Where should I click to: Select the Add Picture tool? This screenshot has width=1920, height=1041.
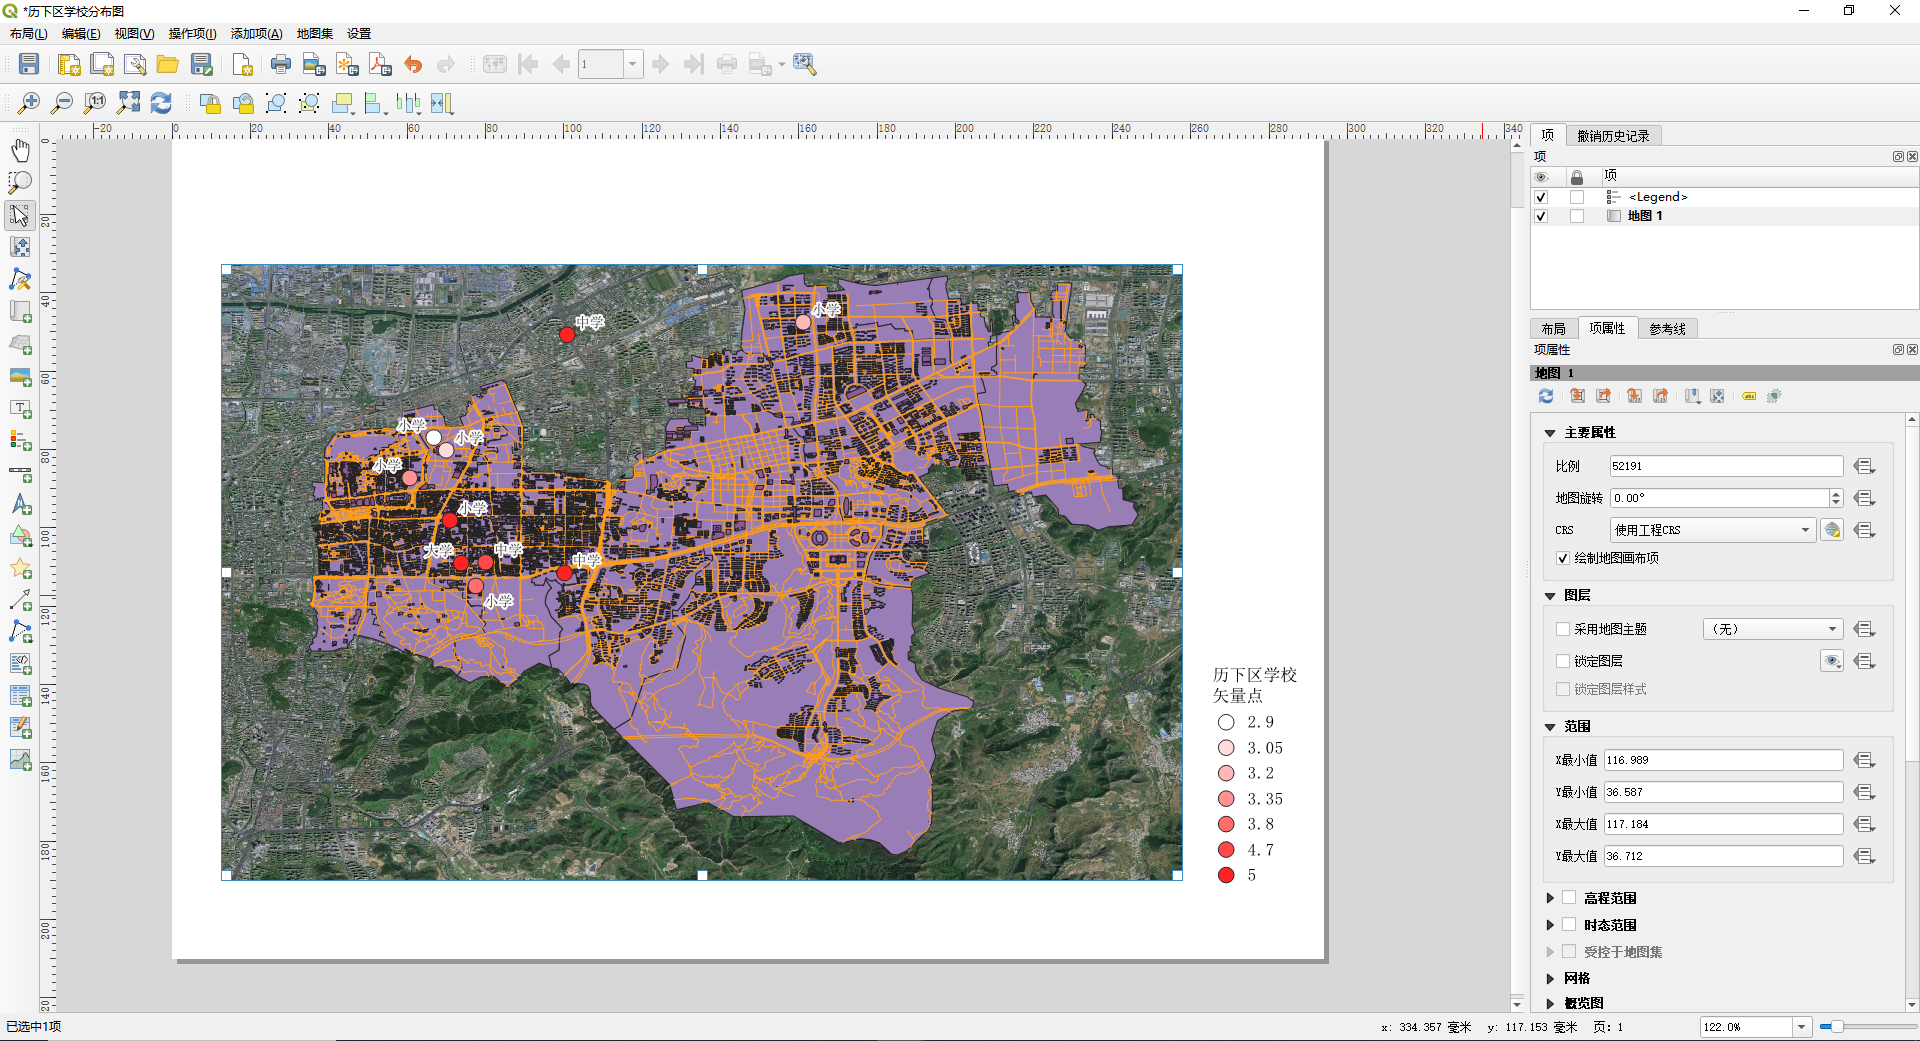click(20, 376)
